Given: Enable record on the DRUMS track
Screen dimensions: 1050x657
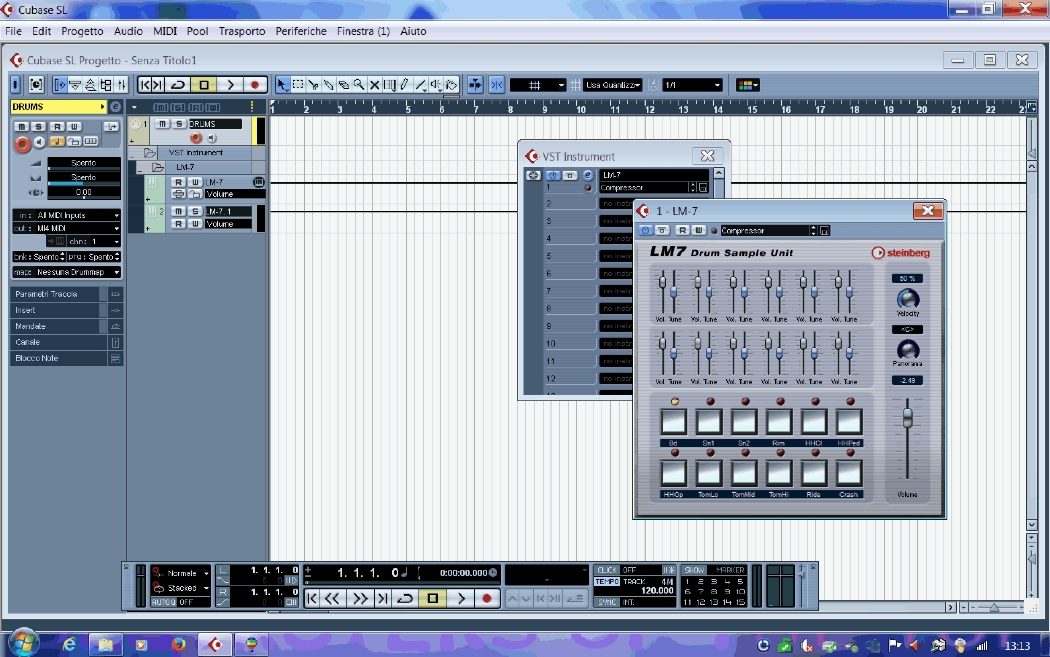Looking at the screenshot, I should 196,138.
